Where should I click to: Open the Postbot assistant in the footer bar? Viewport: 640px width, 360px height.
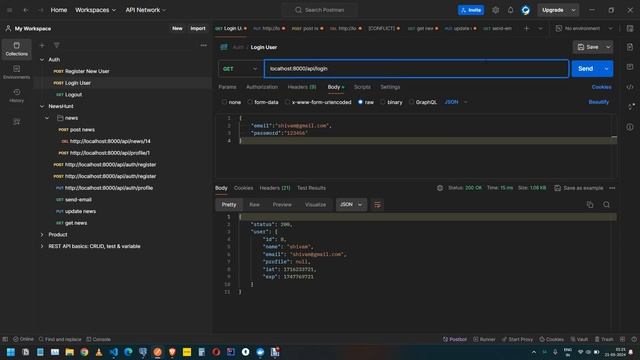[455, 339]
